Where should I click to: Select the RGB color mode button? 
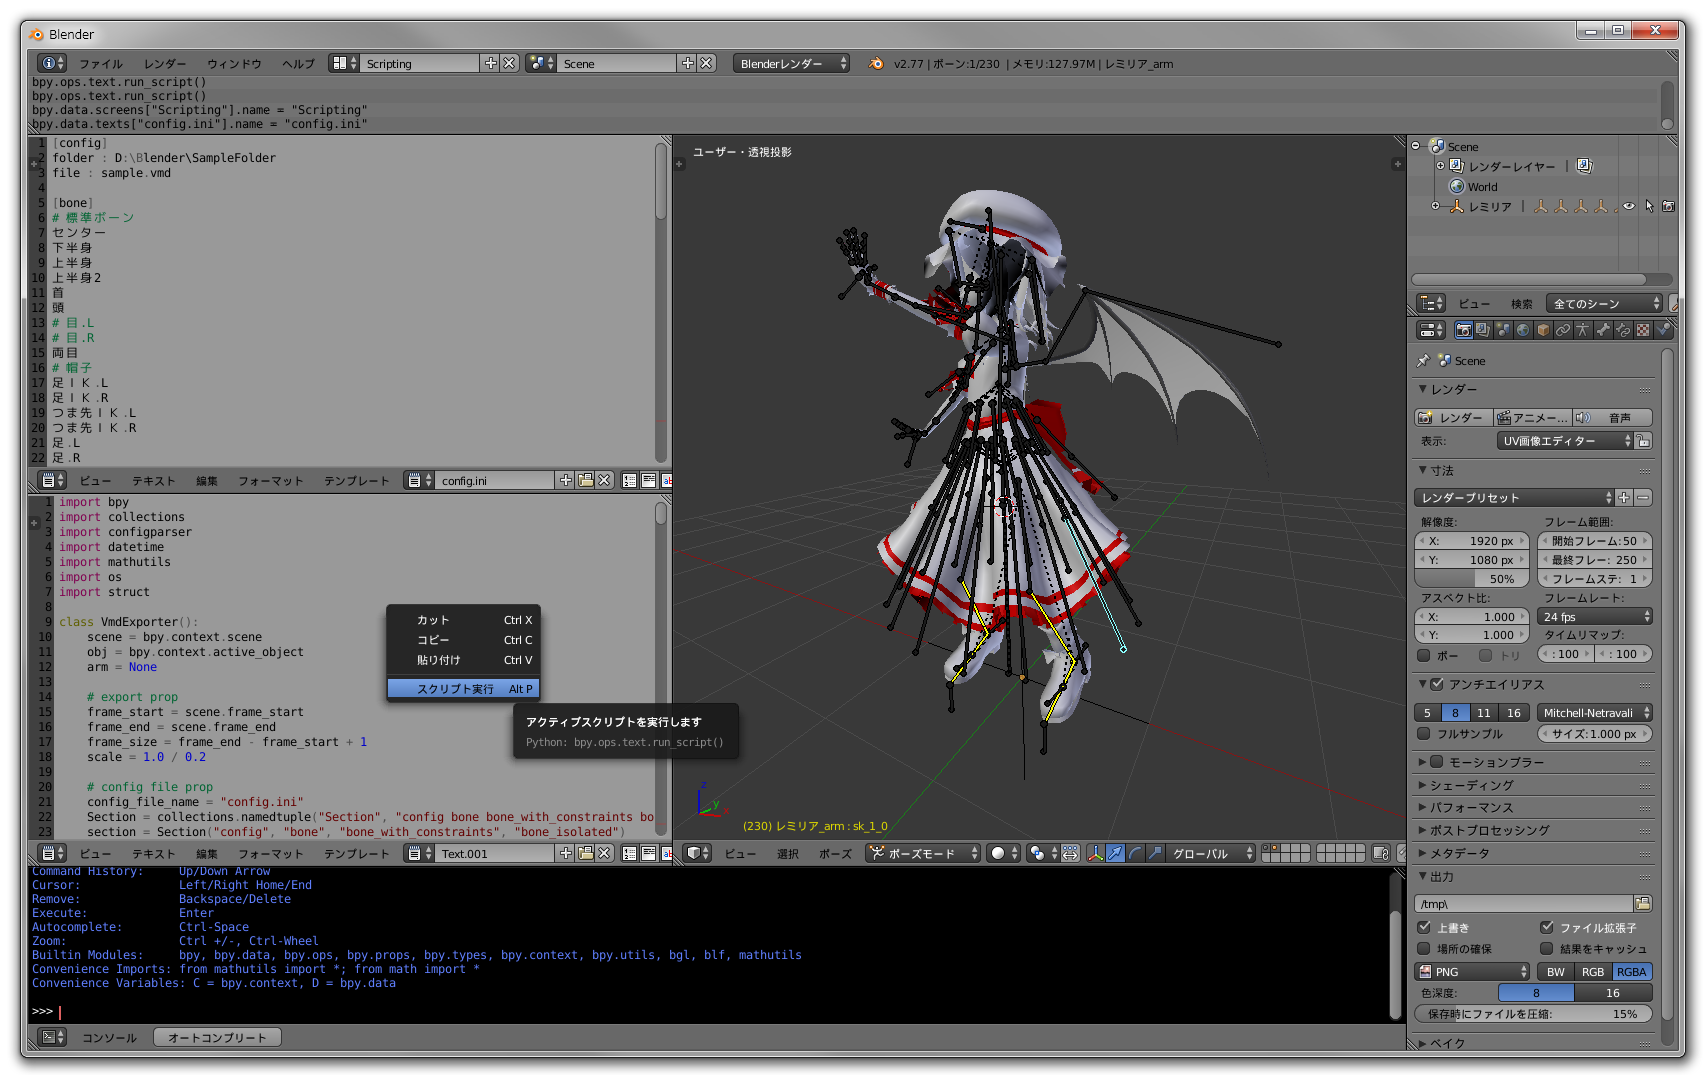1592,972
